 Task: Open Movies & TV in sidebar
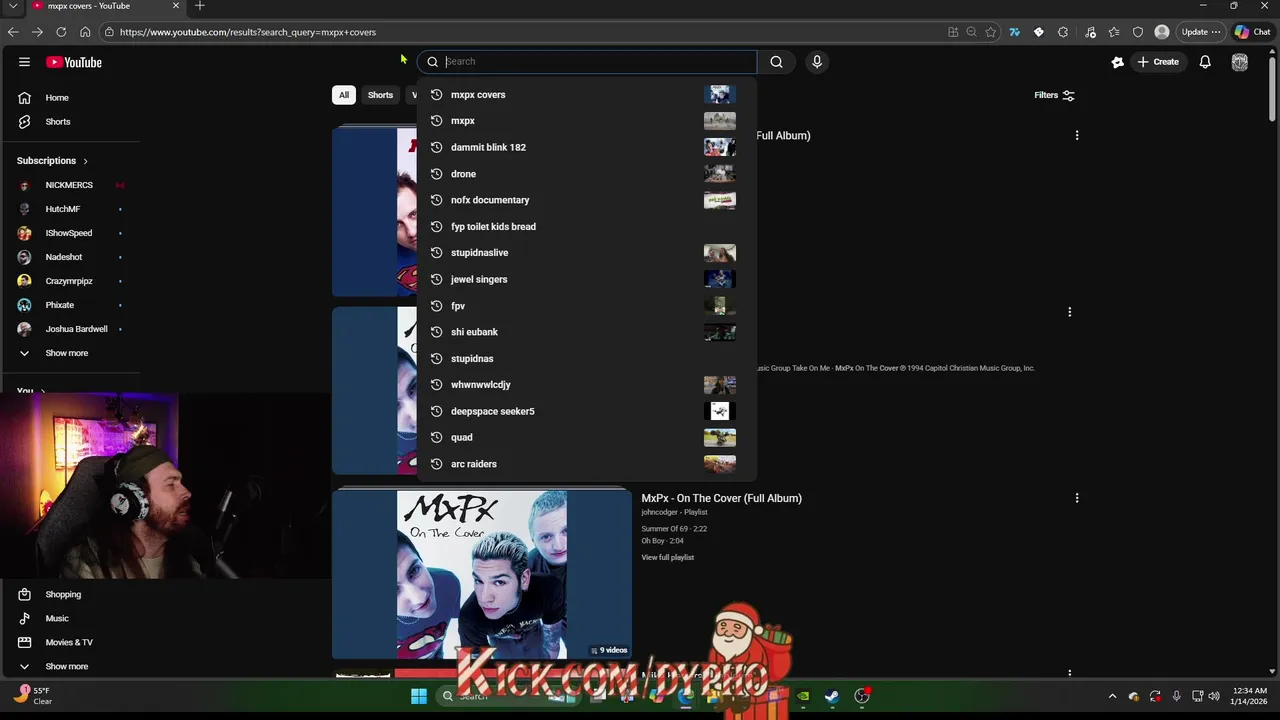pyautogui.click(x=70, y=642)
